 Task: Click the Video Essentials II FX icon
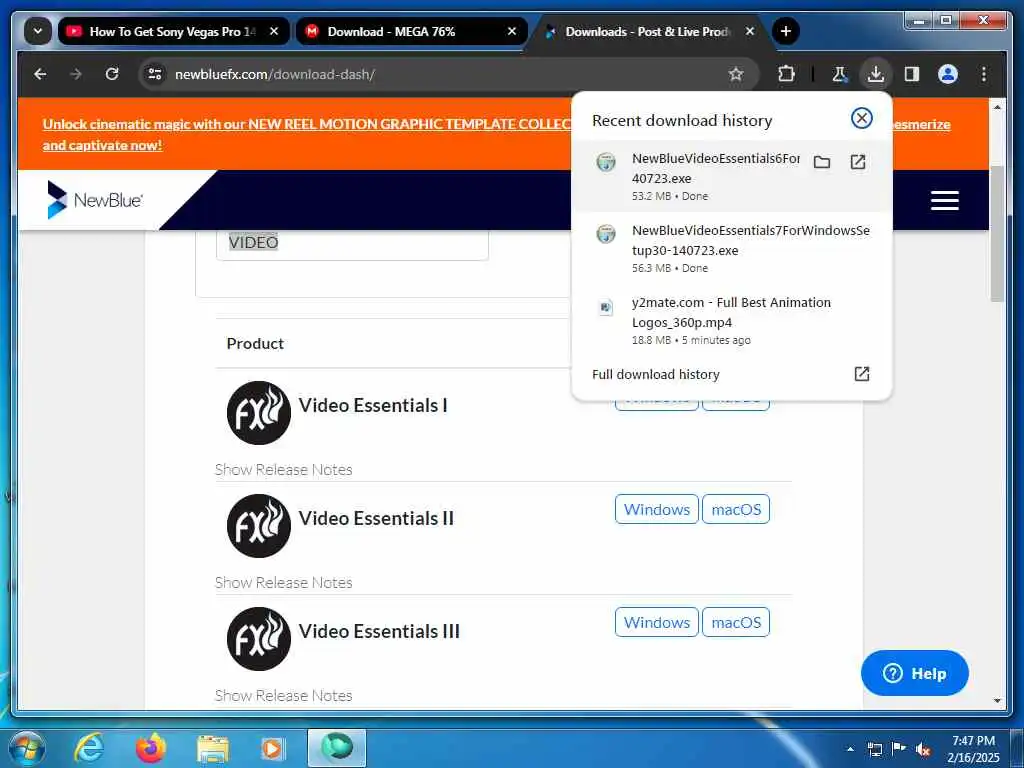click(259, 526)
